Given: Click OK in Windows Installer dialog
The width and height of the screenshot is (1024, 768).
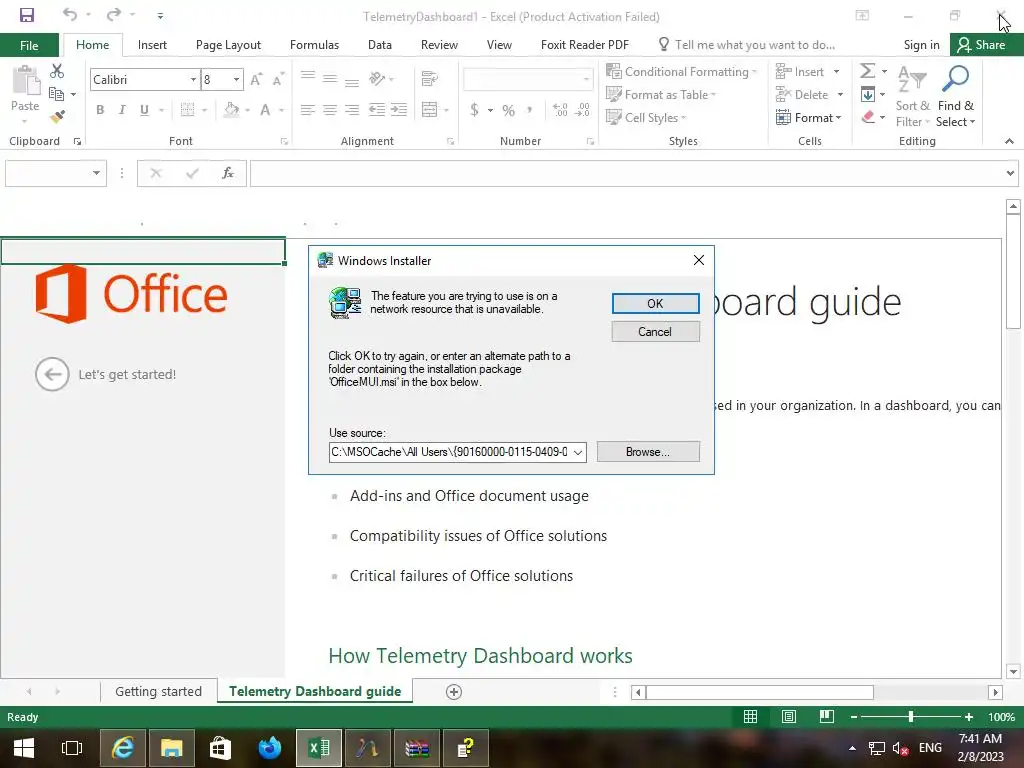Looking at the screenshot, I should [656, 304].
